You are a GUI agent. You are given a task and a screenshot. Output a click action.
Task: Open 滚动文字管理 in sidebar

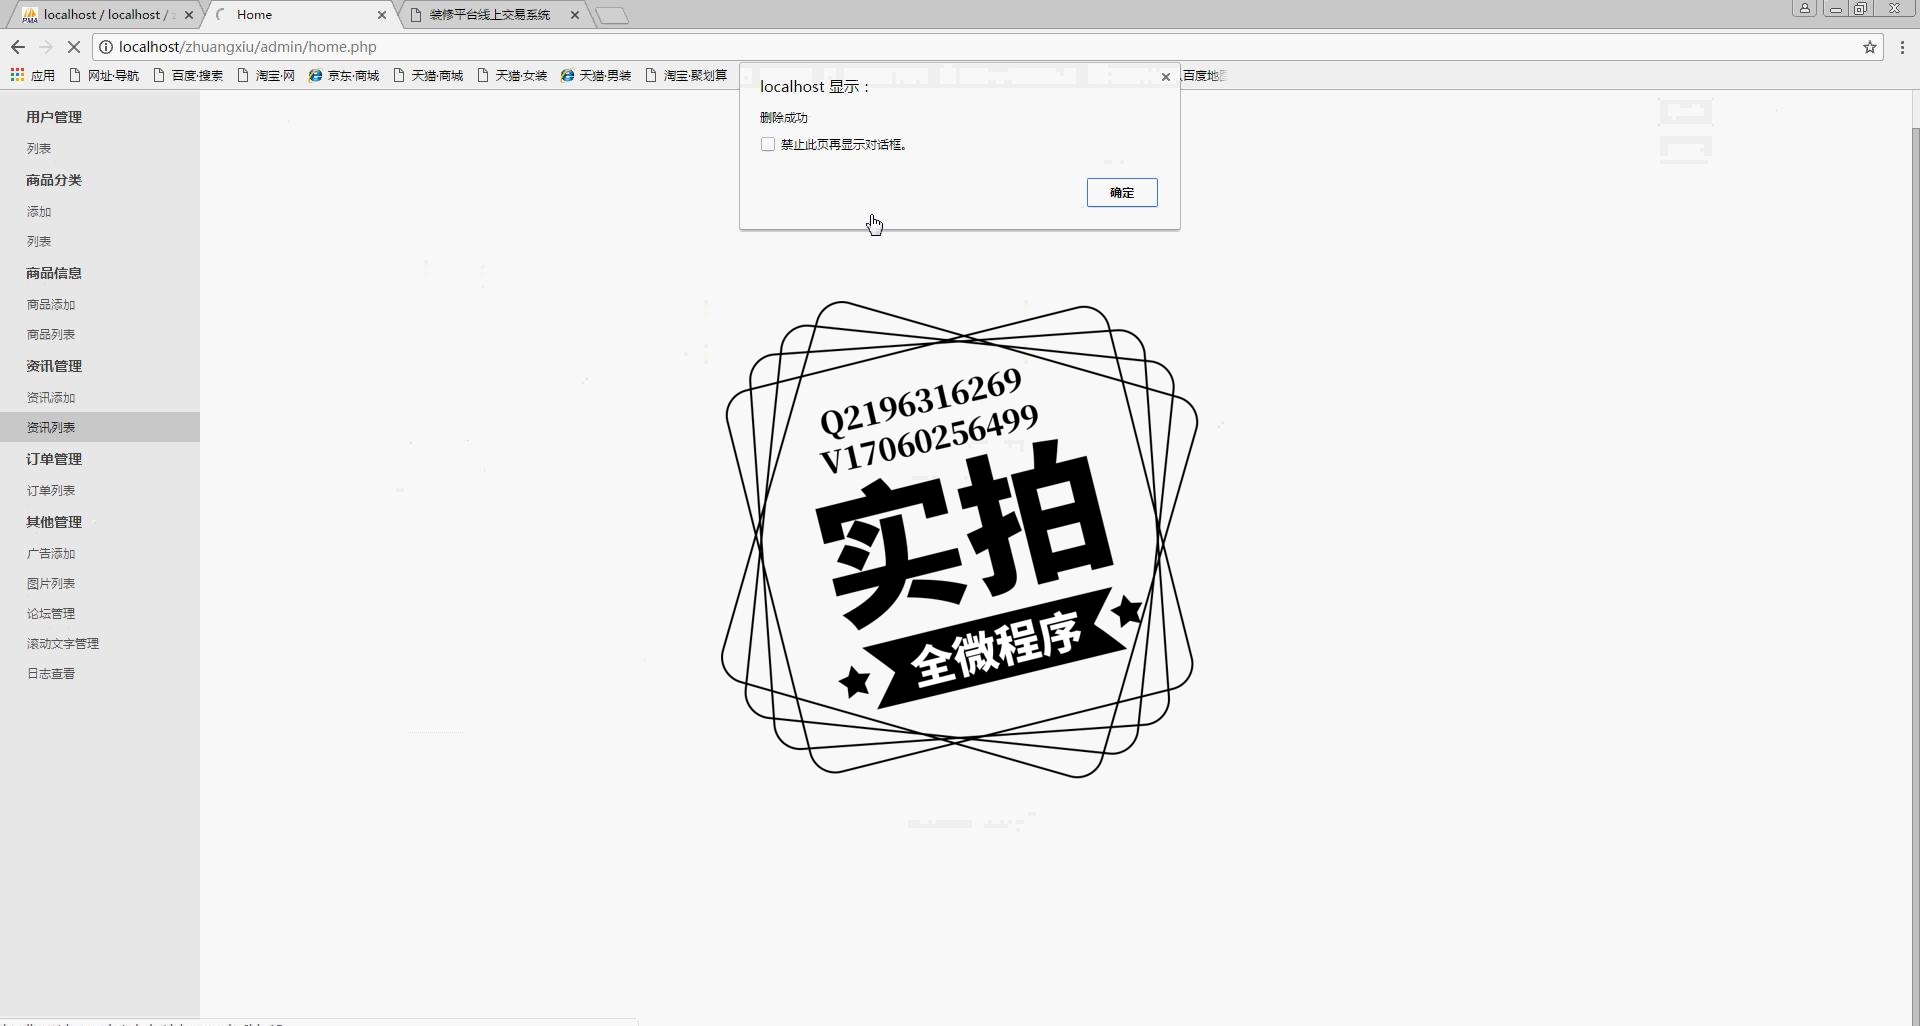click(x=63, y=643)
